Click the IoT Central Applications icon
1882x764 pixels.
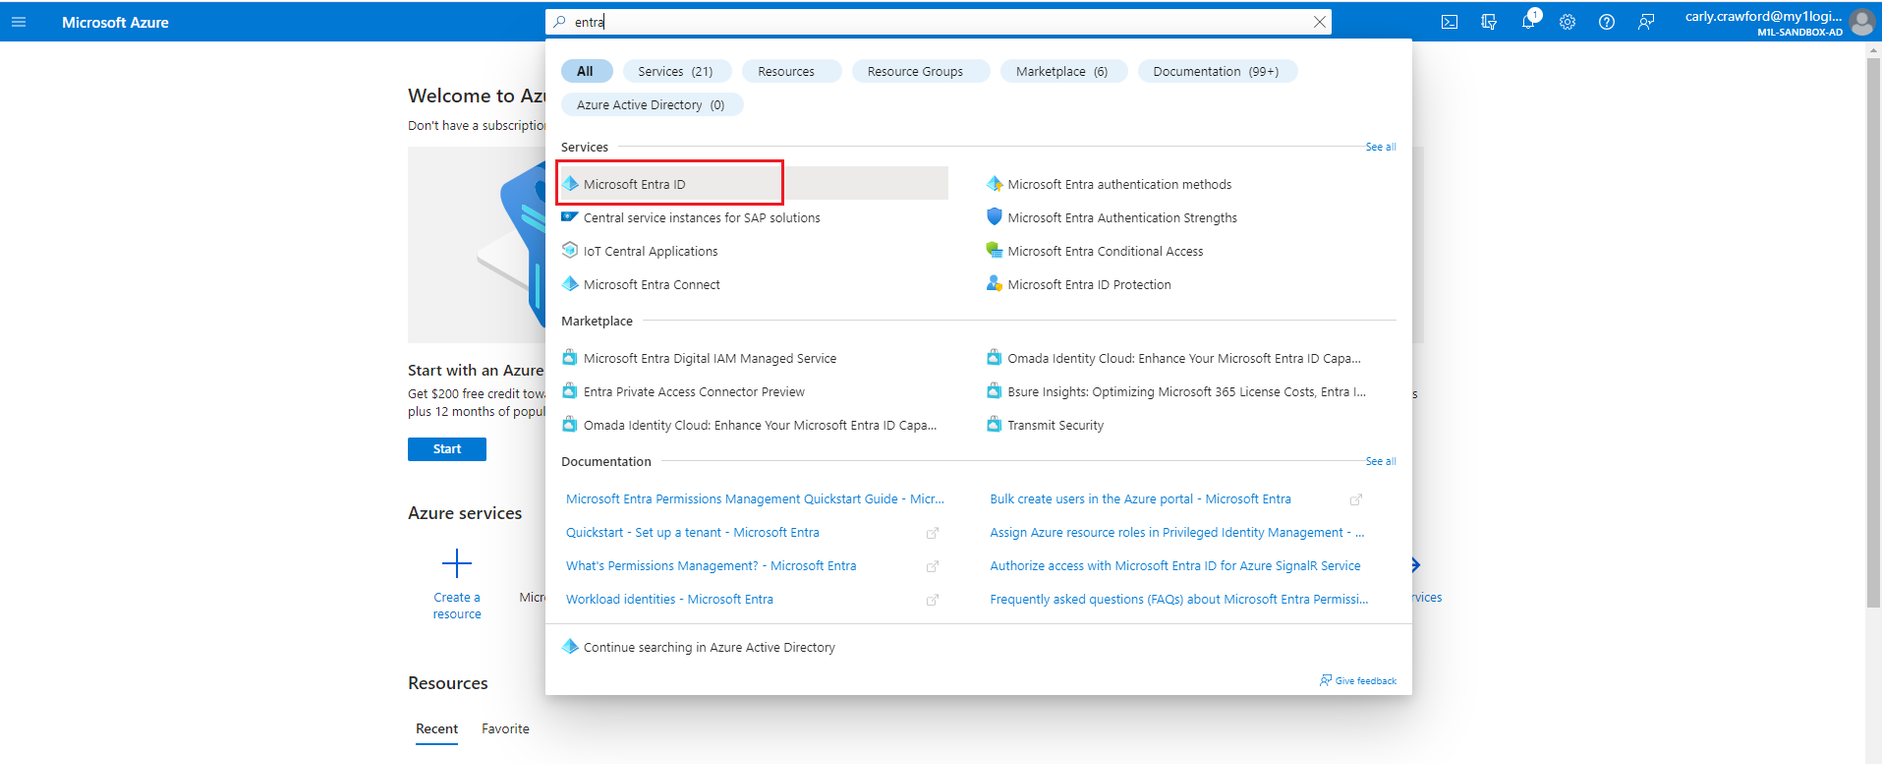570,250
